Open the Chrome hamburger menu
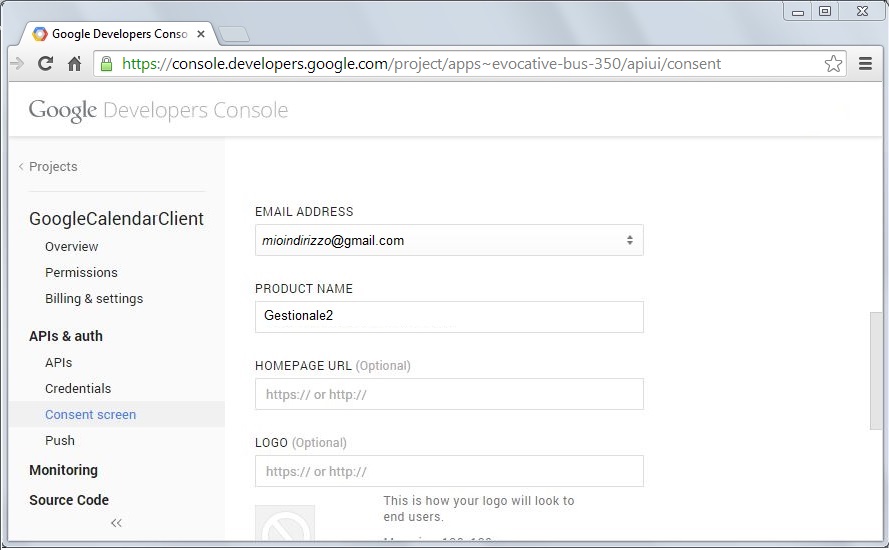The image size is (889, 550). point(865,64)
